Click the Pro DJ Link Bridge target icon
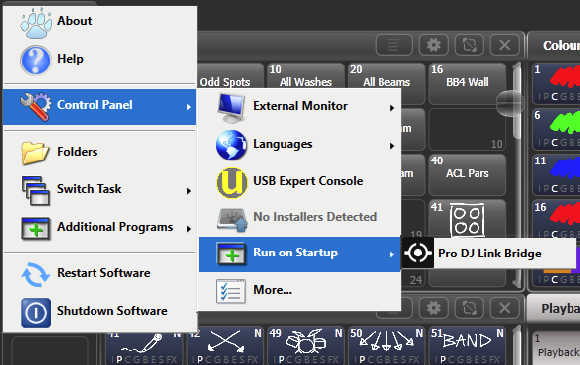The width and height of the screenshot is (580, 365). tap(418, 253)
